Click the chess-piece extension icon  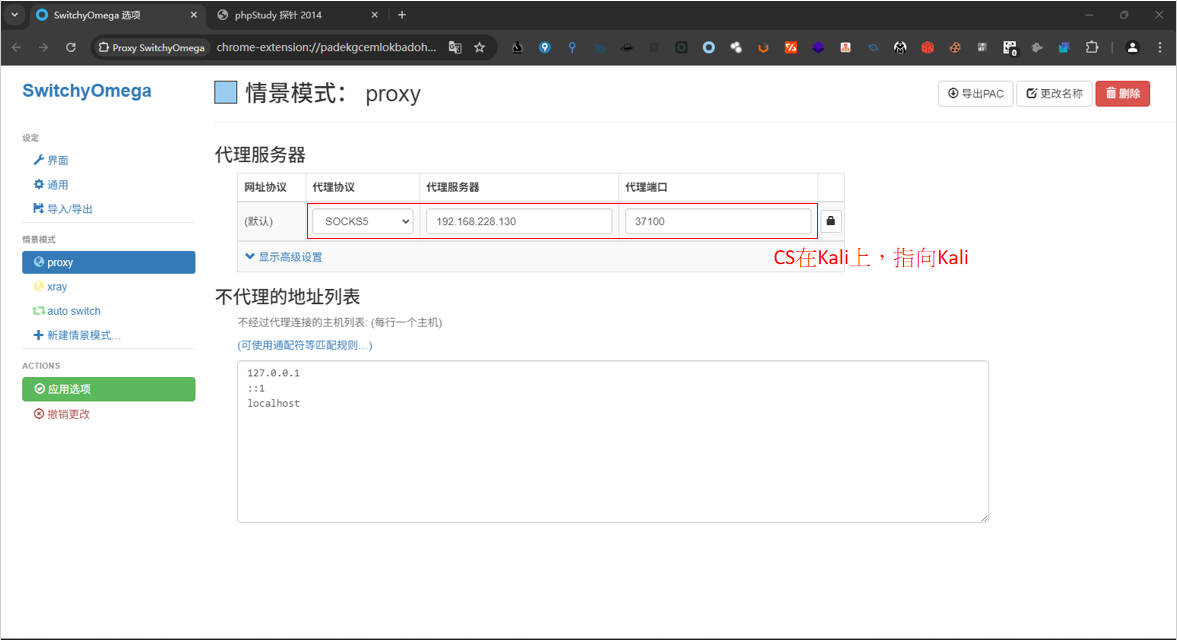tap(517, 47)
